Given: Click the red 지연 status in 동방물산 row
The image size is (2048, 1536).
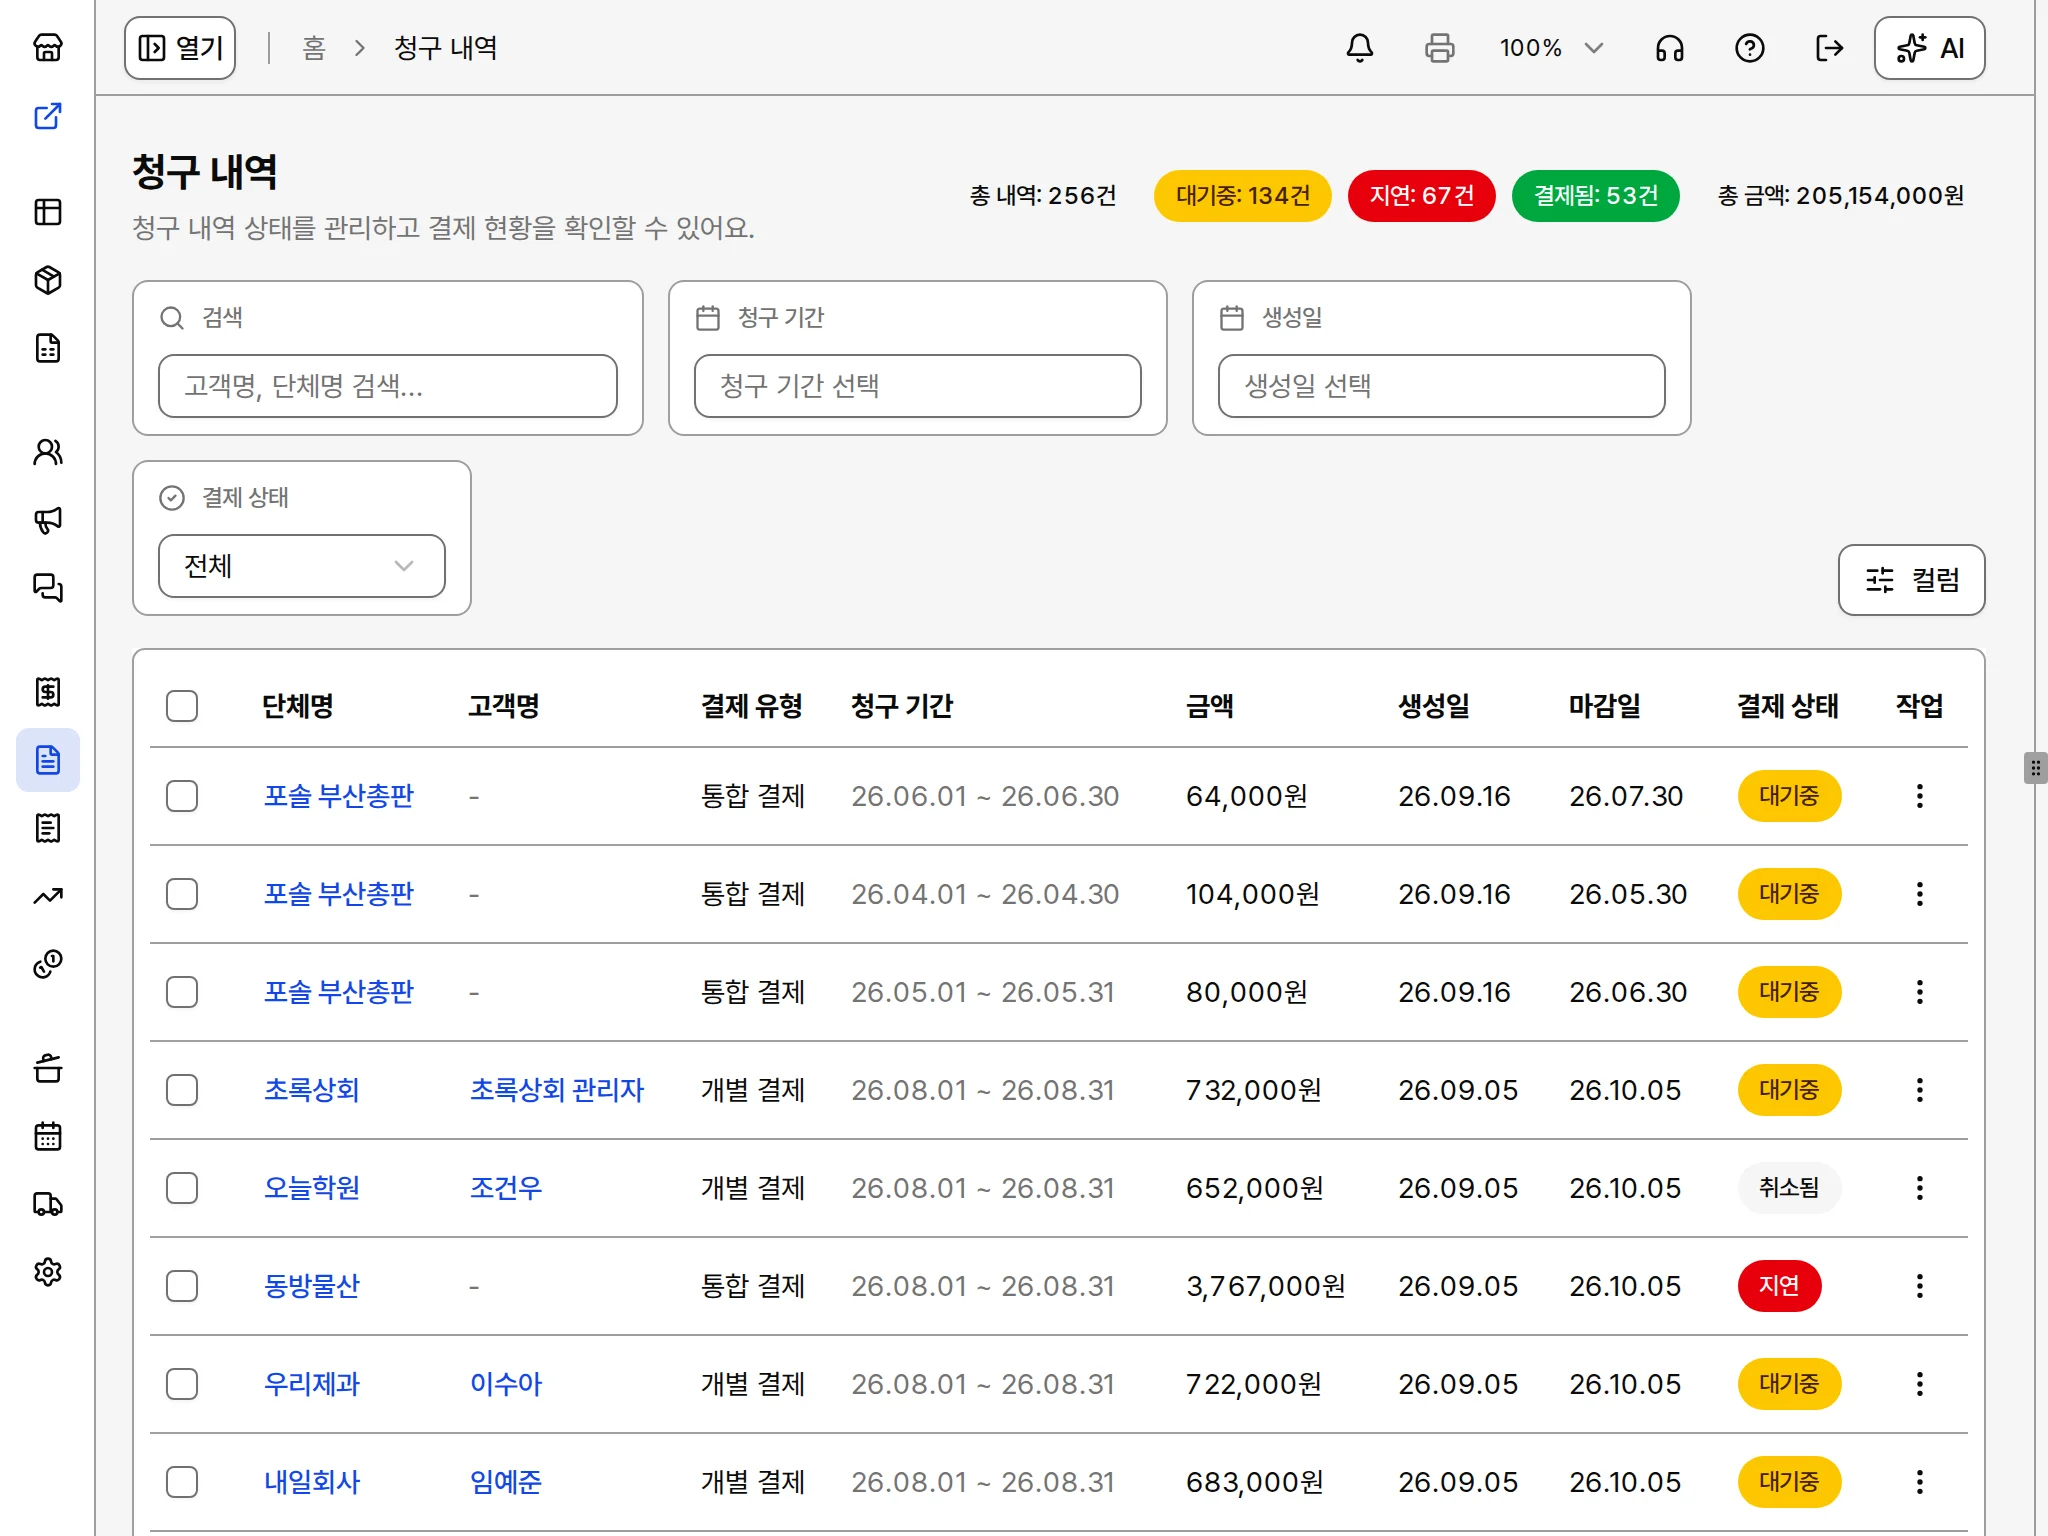Looking at the screenshot, I should (x=1779, y=1286).
